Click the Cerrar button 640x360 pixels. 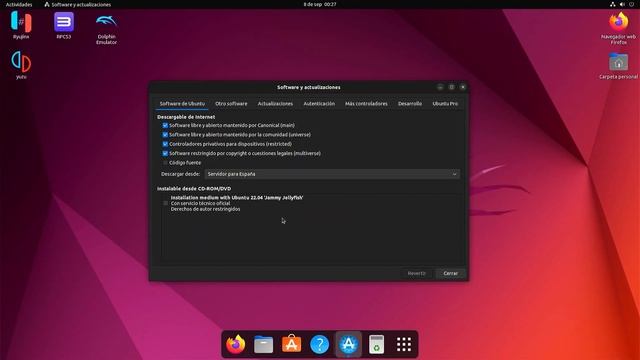click(x=451, y=273)
